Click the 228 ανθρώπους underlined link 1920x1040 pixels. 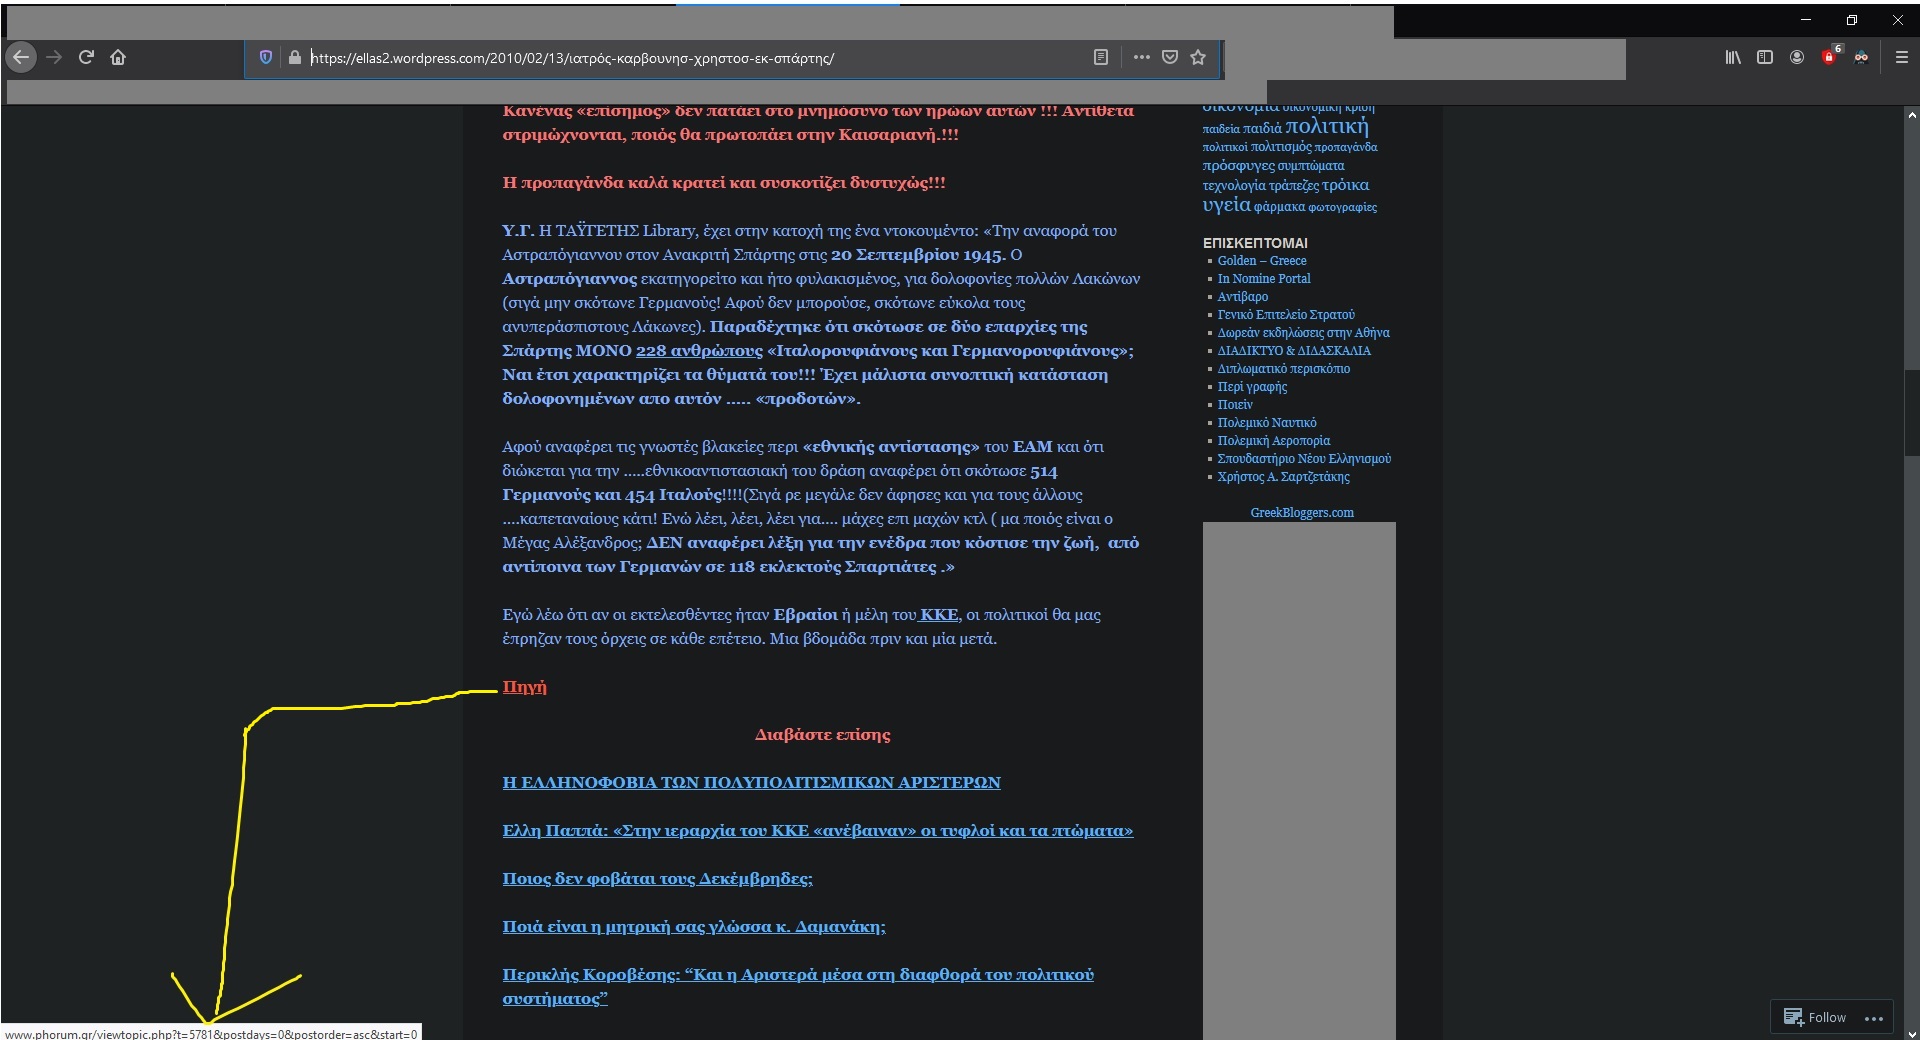pos(699,350)
